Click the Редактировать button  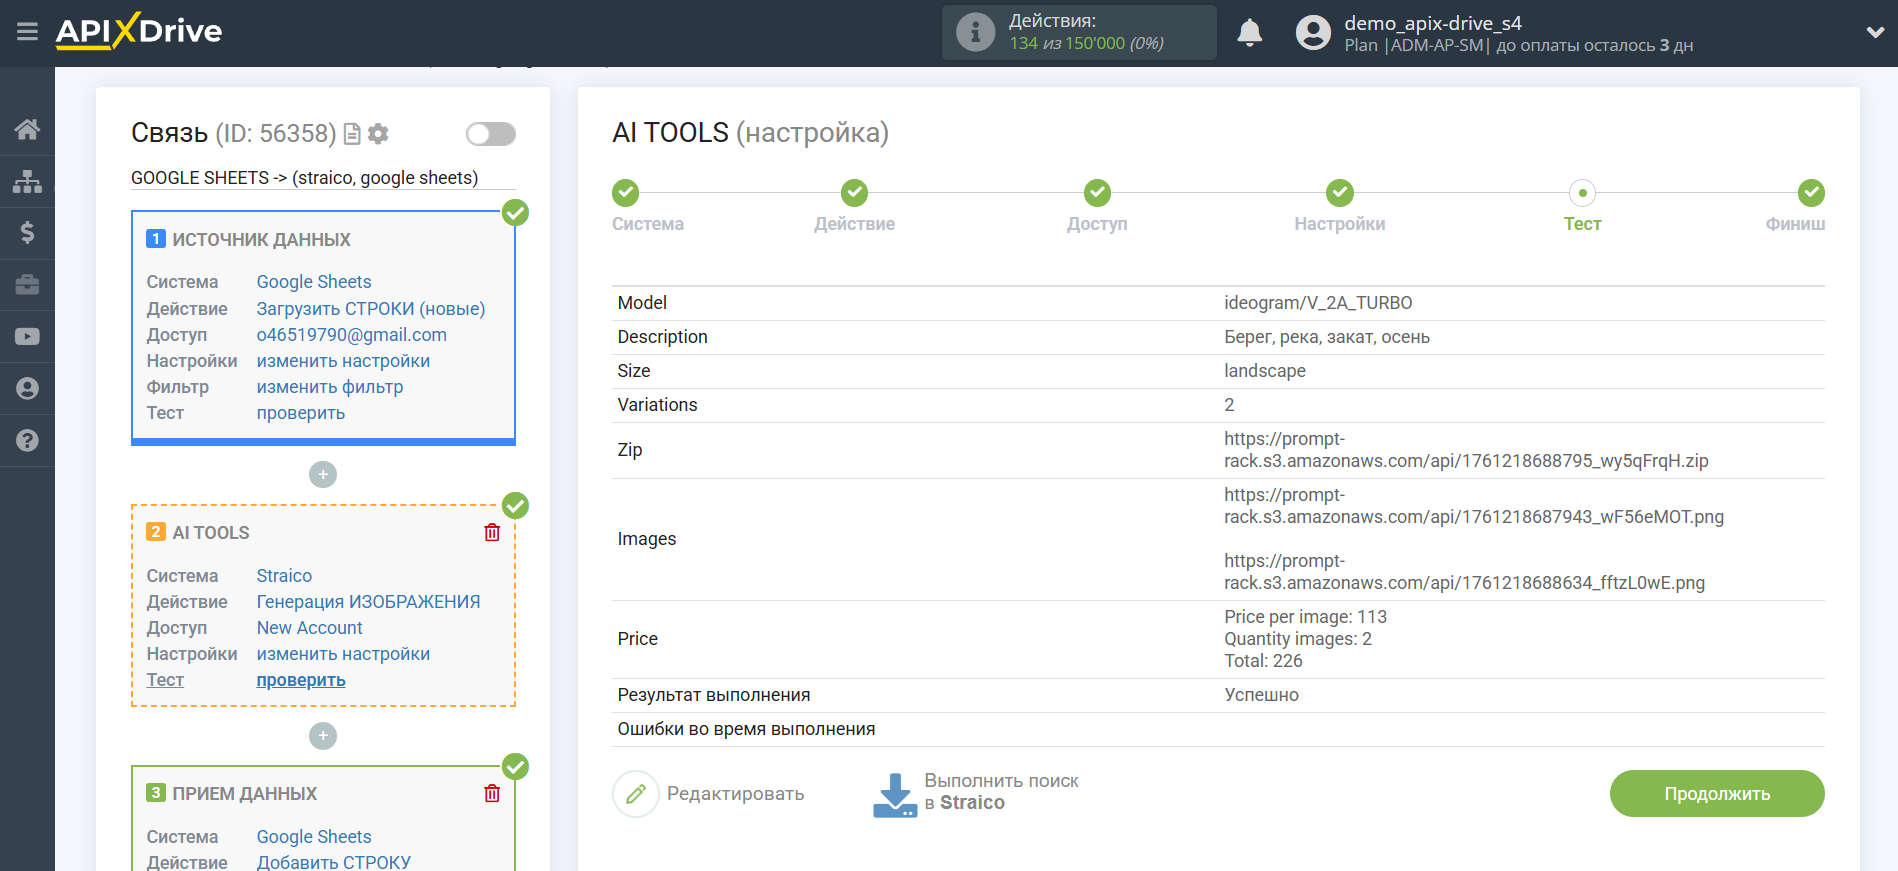coord(709,794)
